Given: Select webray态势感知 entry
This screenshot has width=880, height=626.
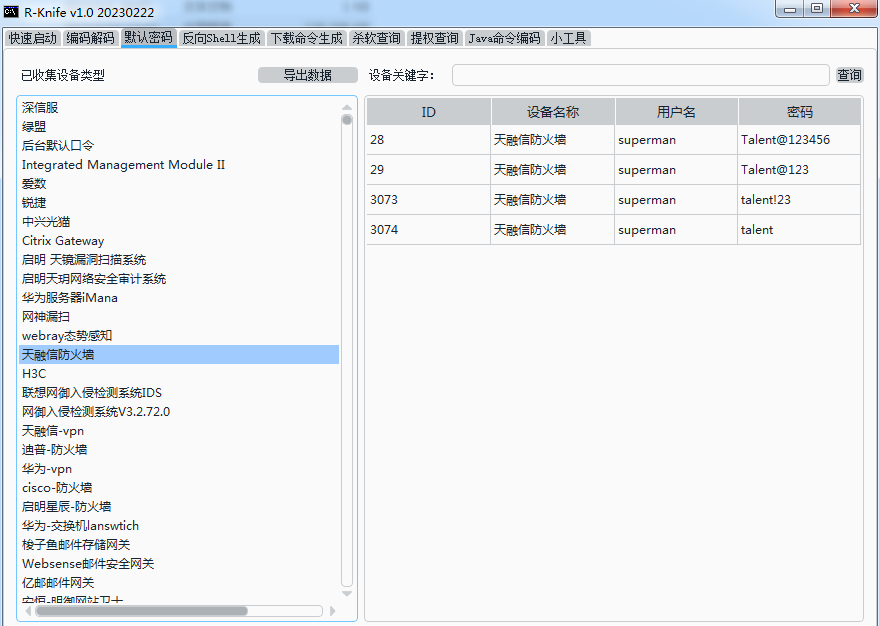Looking at the screenshot, I should point(178,336).
